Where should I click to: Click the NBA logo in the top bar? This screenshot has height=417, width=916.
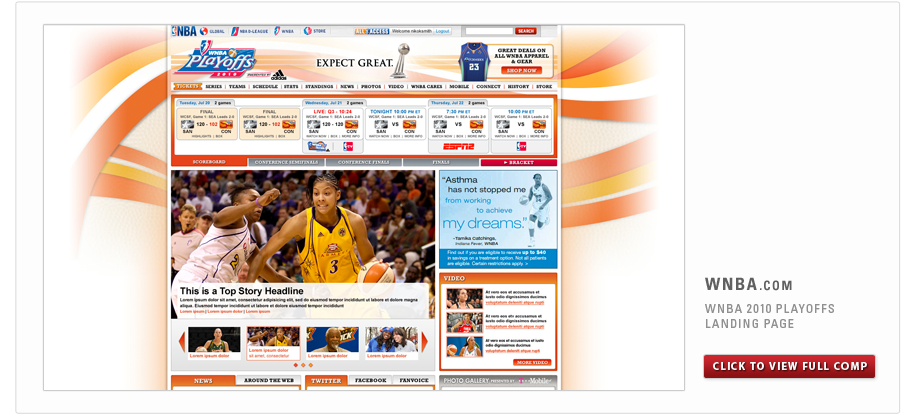pyautogui.click(x=183, y=31)
